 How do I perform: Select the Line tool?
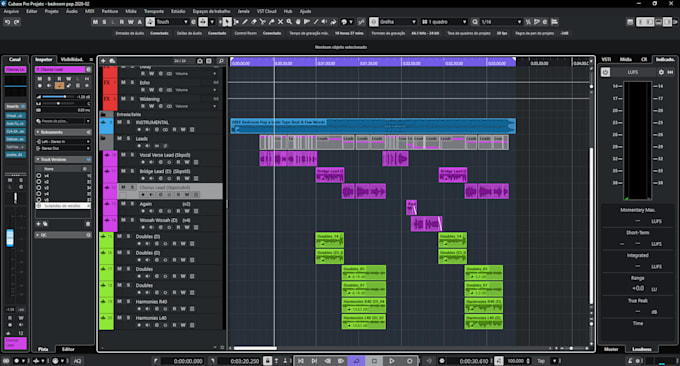click(x=316, y=22)
